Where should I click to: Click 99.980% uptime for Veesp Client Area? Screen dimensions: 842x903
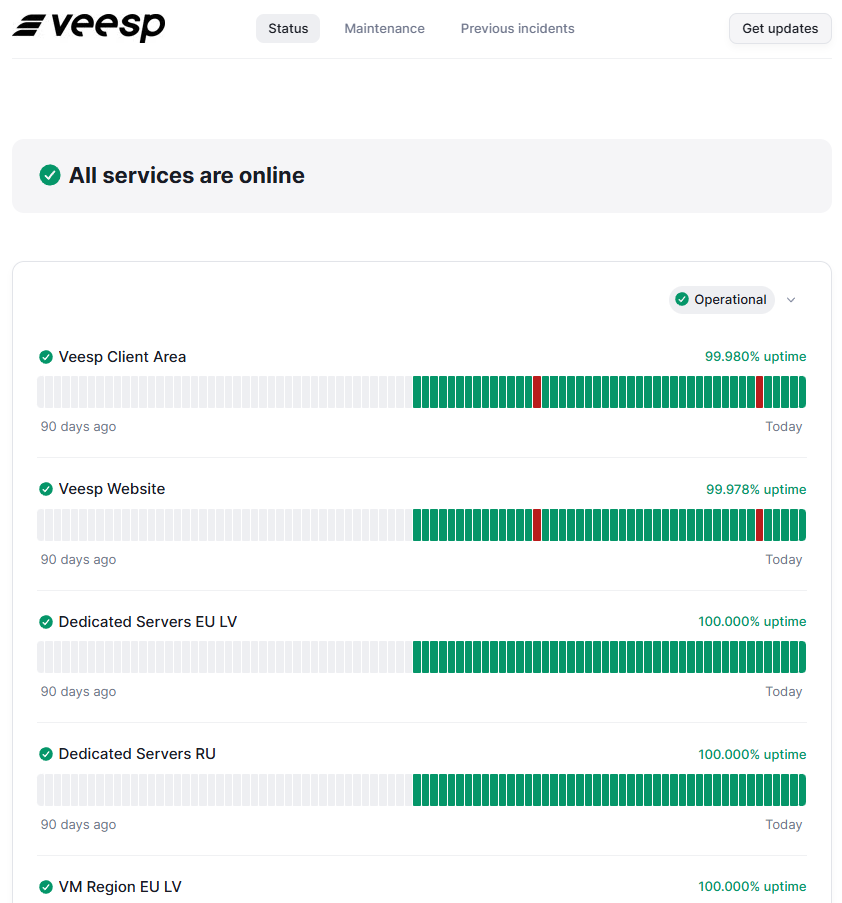pyautogui.click(x=755, y=357)
